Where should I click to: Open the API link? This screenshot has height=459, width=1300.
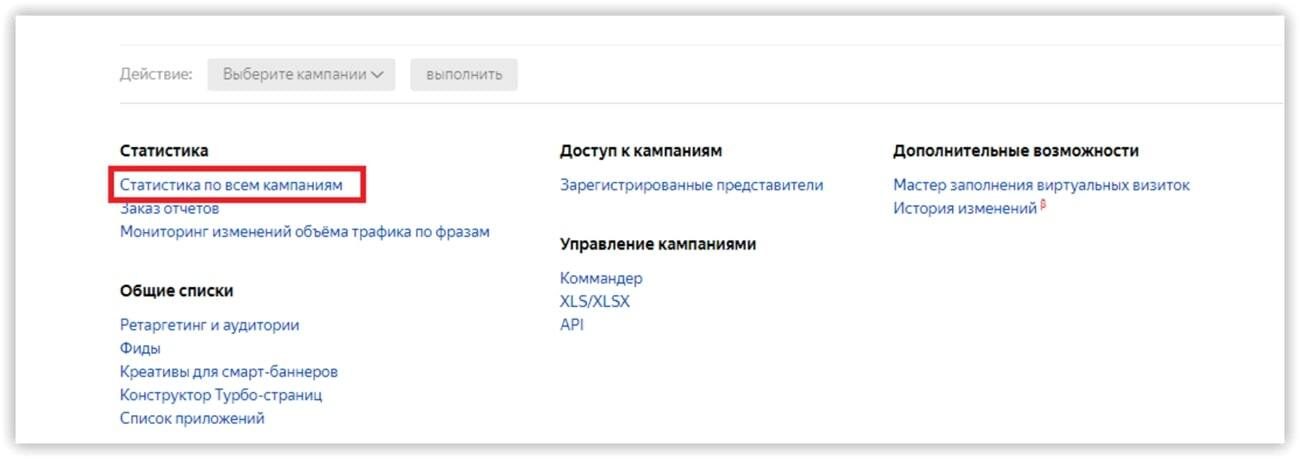tap(572, 325)
